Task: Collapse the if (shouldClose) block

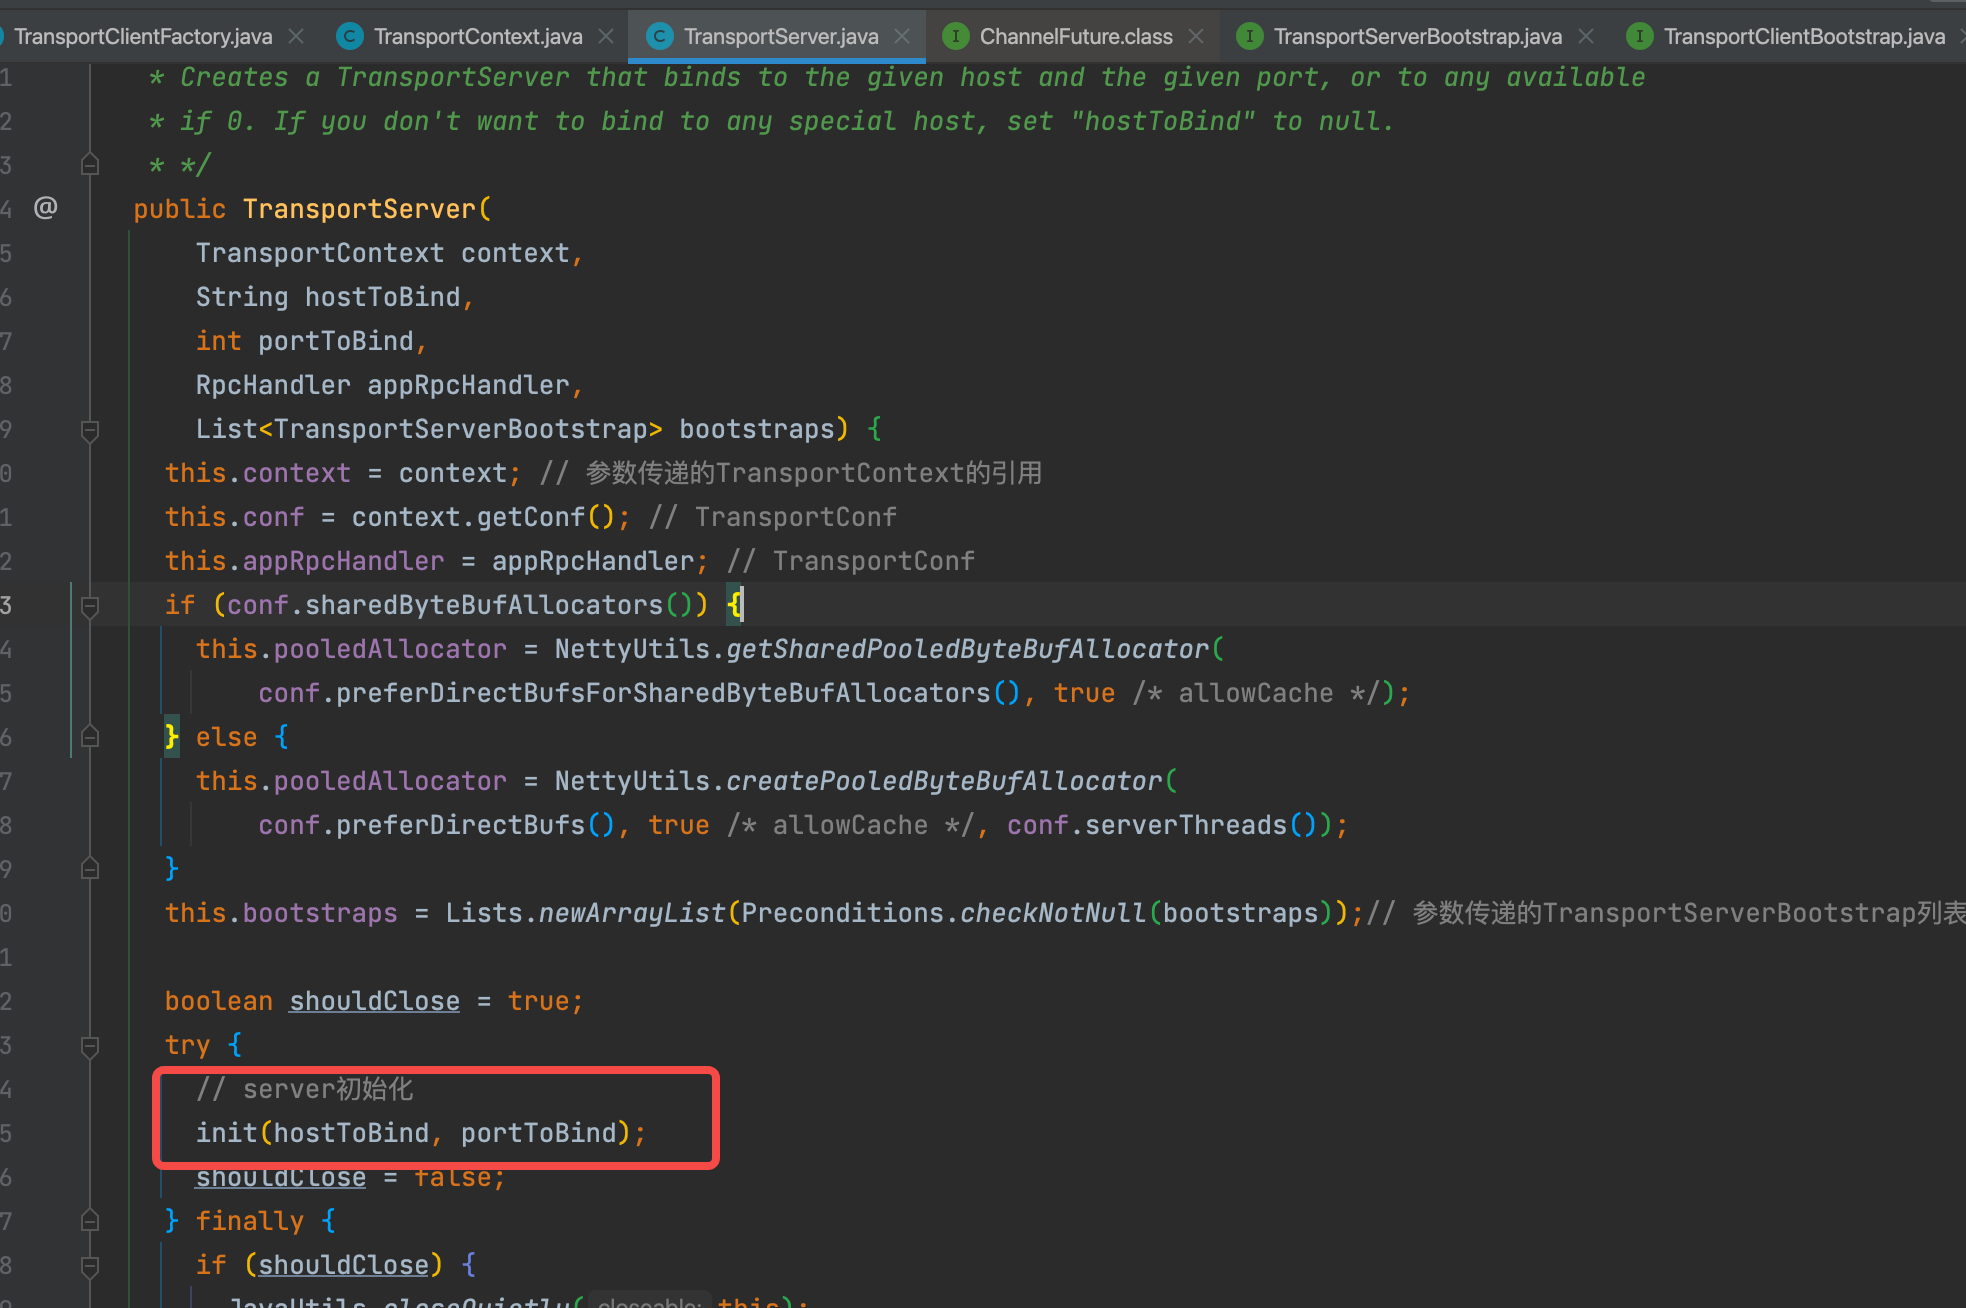Action: click(90, 1266)
